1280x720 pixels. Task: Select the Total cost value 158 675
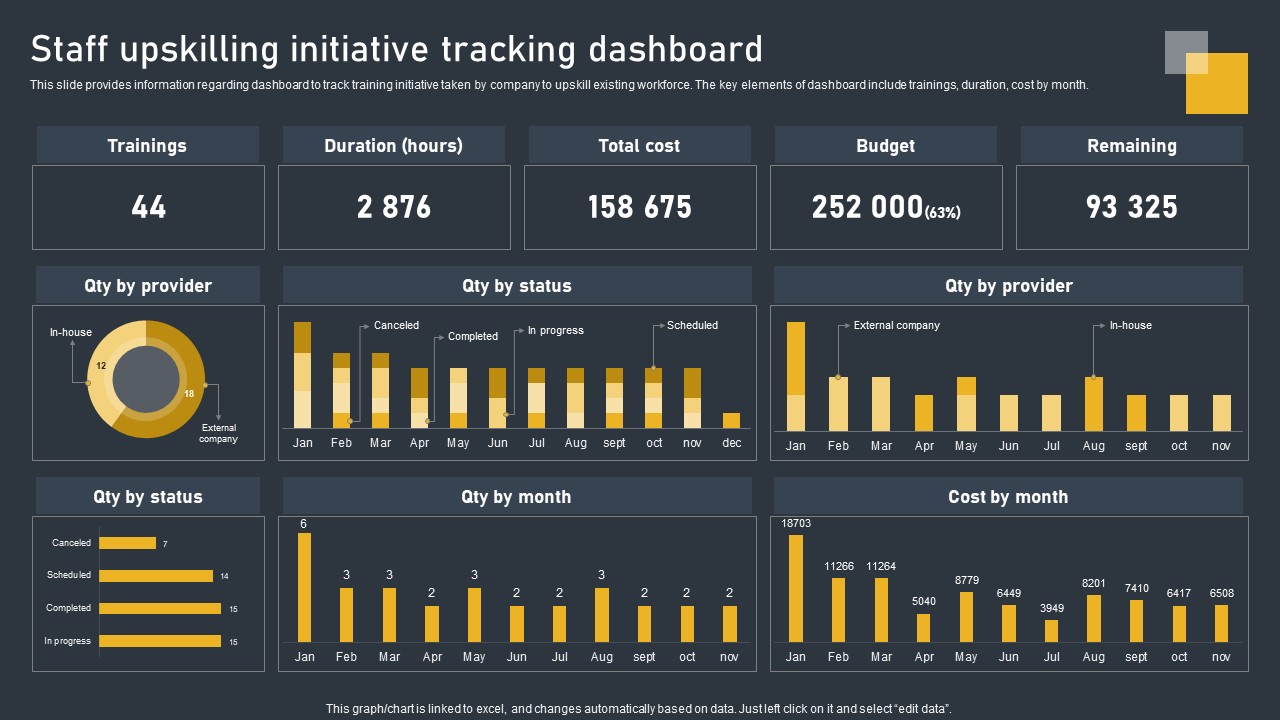(640, 207)
